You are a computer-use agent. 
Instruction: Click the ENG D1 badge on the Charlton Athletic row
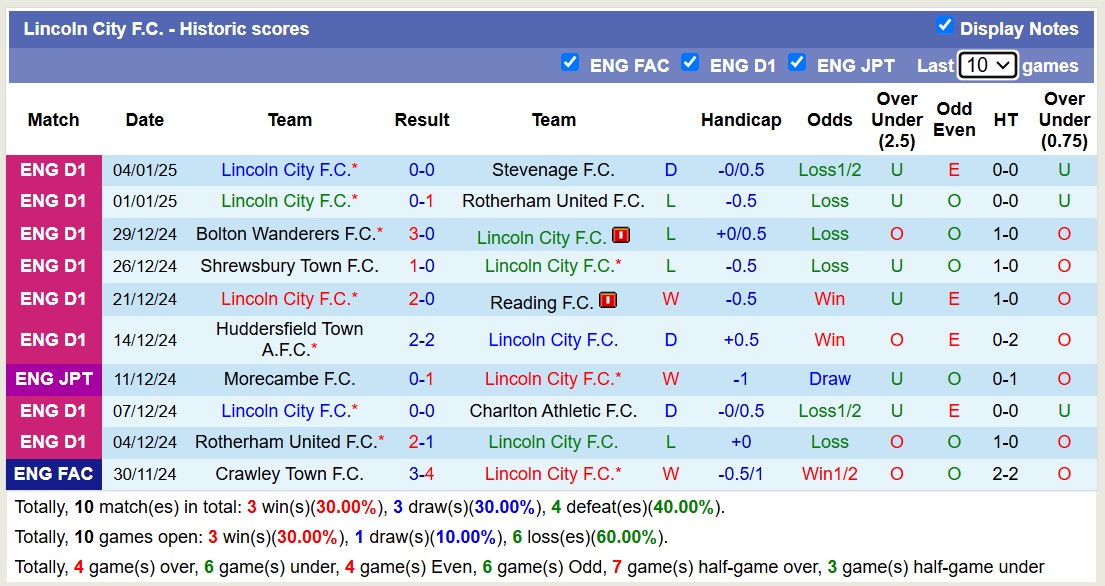53,411
